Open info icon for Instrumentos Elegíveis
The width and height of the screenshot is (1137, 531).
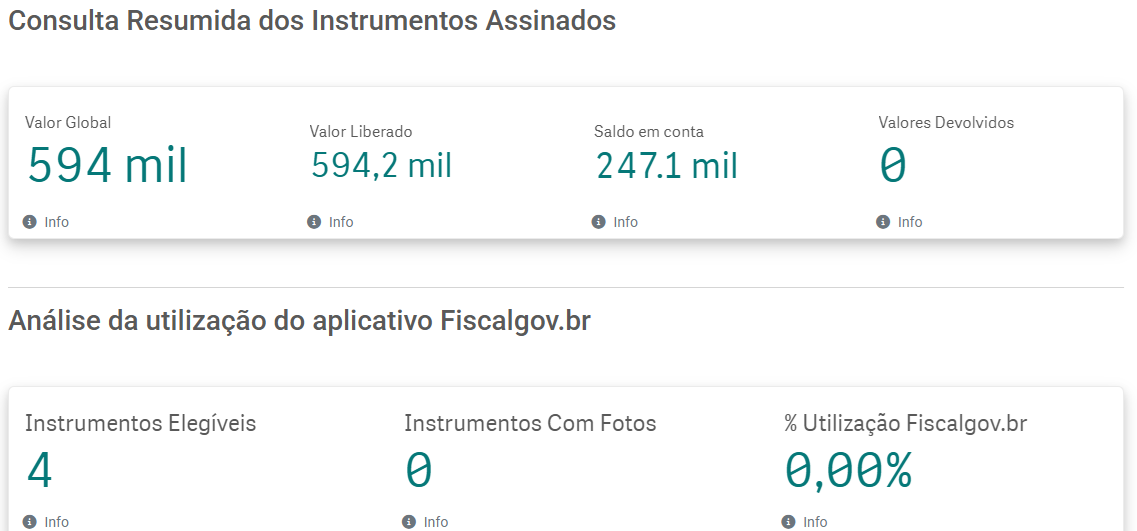pyautogui.click(x=29, y=522)
